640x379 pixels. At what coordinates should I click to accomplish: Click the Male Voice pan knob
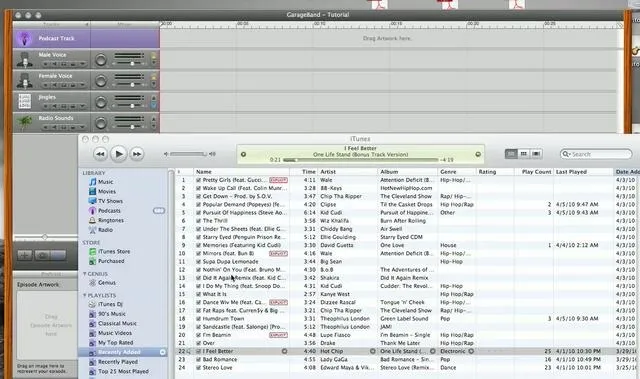[100, 60]
